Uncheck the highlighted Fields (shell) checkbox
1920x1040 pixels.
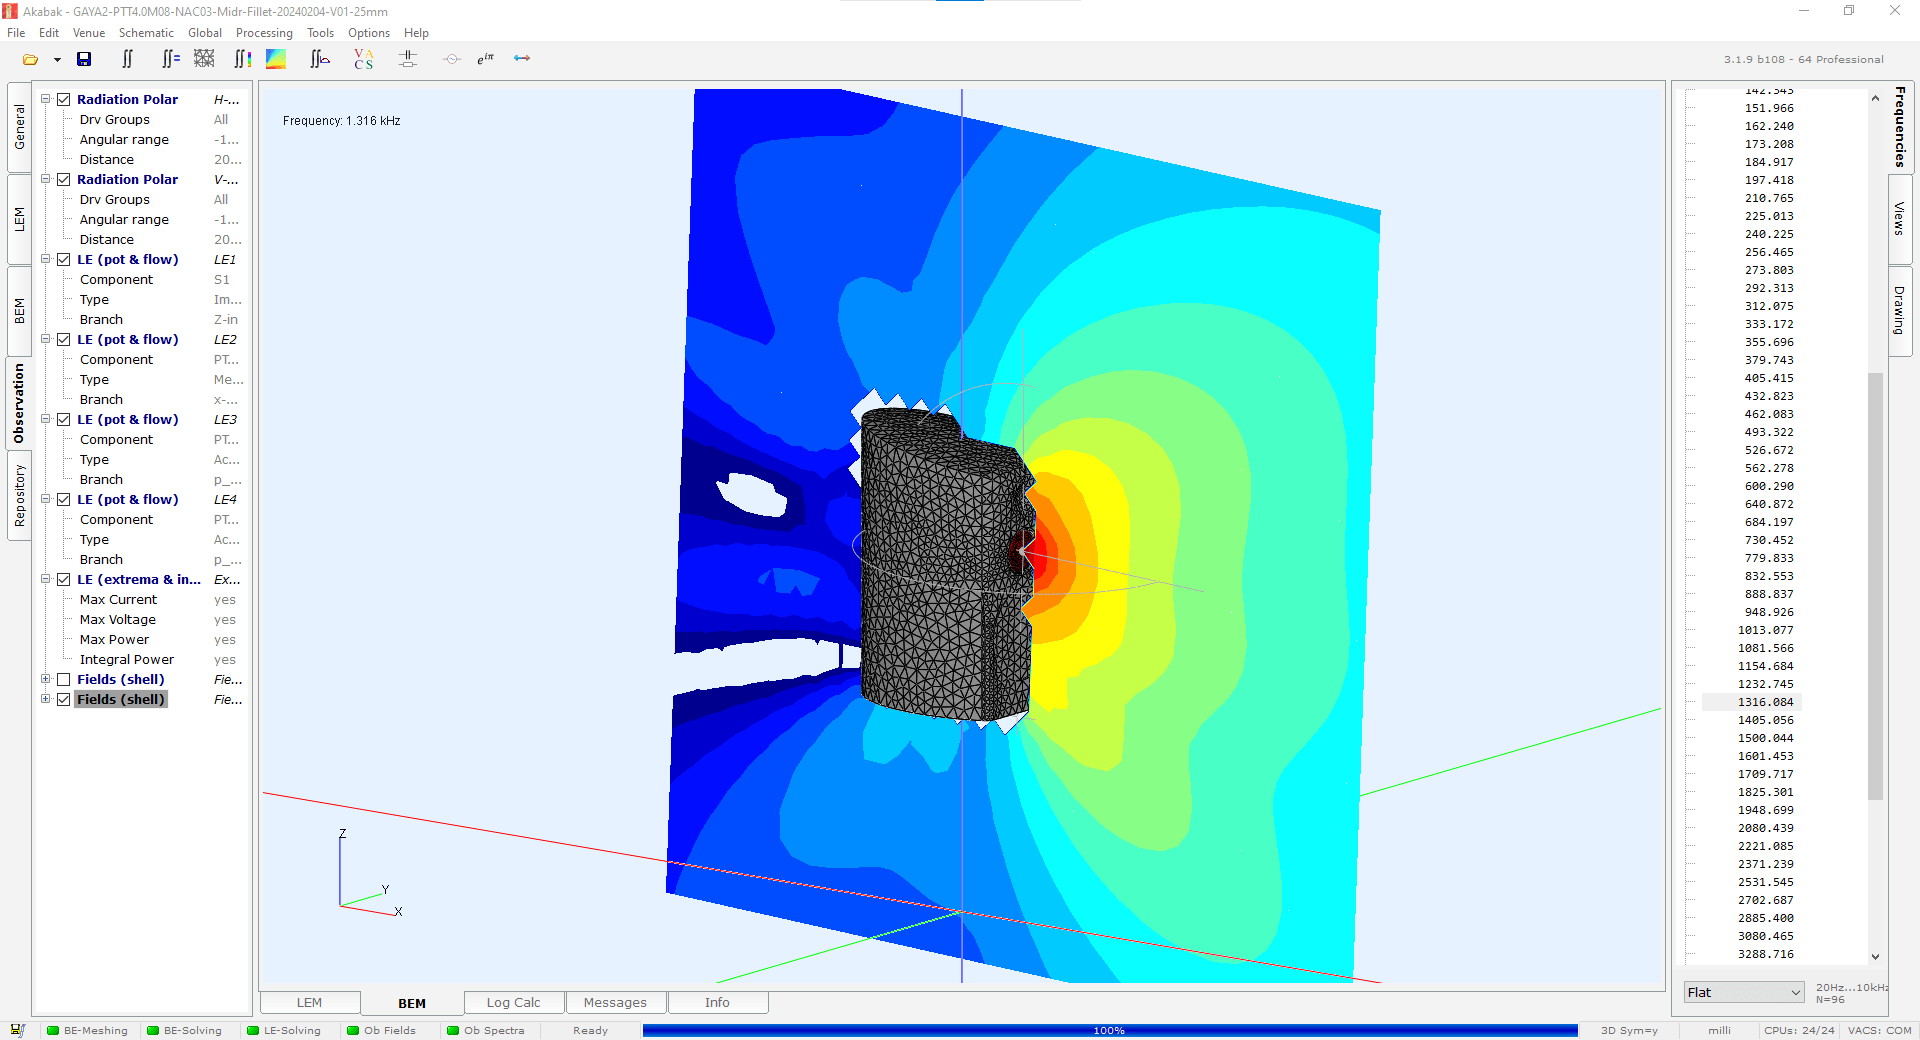[x=64, y=699]
